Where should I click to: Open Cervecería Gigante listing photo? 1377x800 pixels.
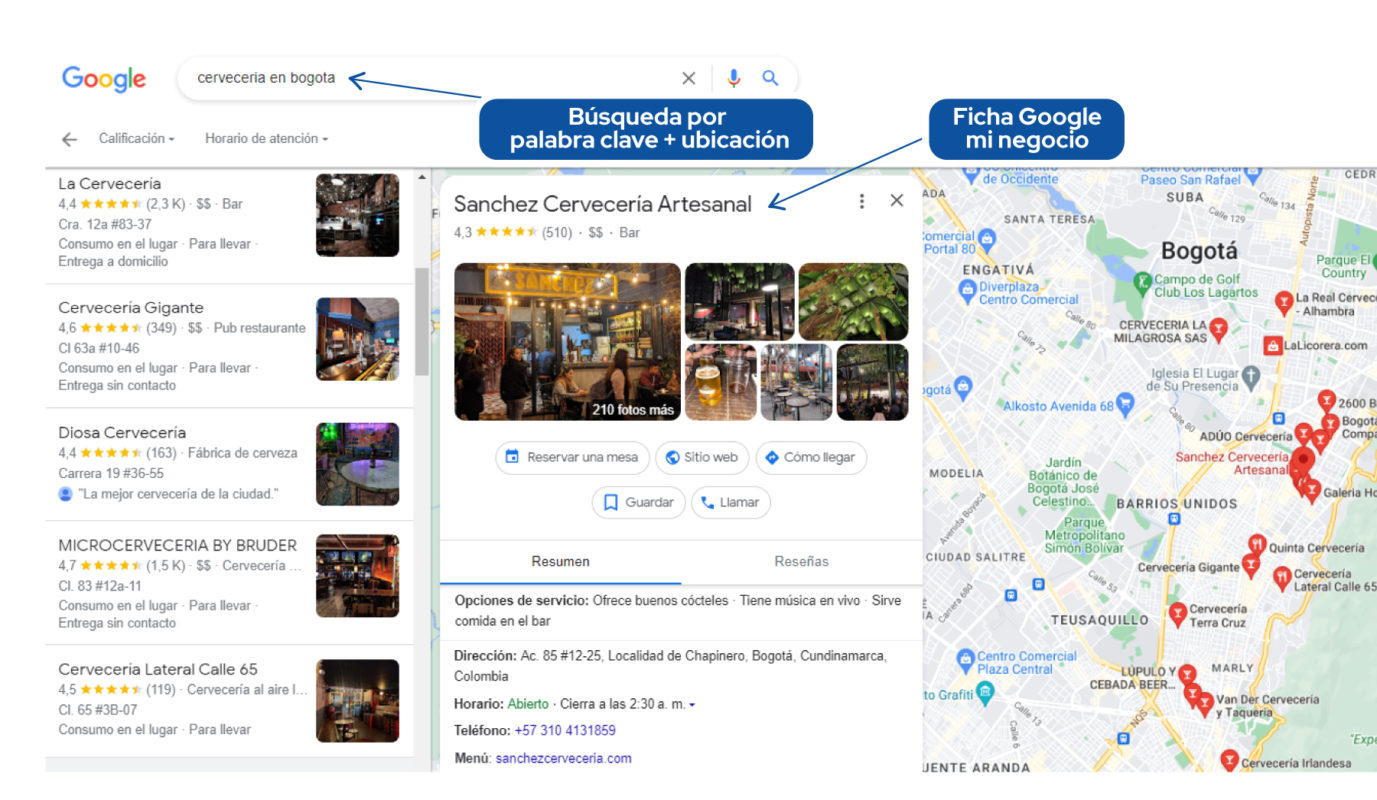click(x=357, y=339)
